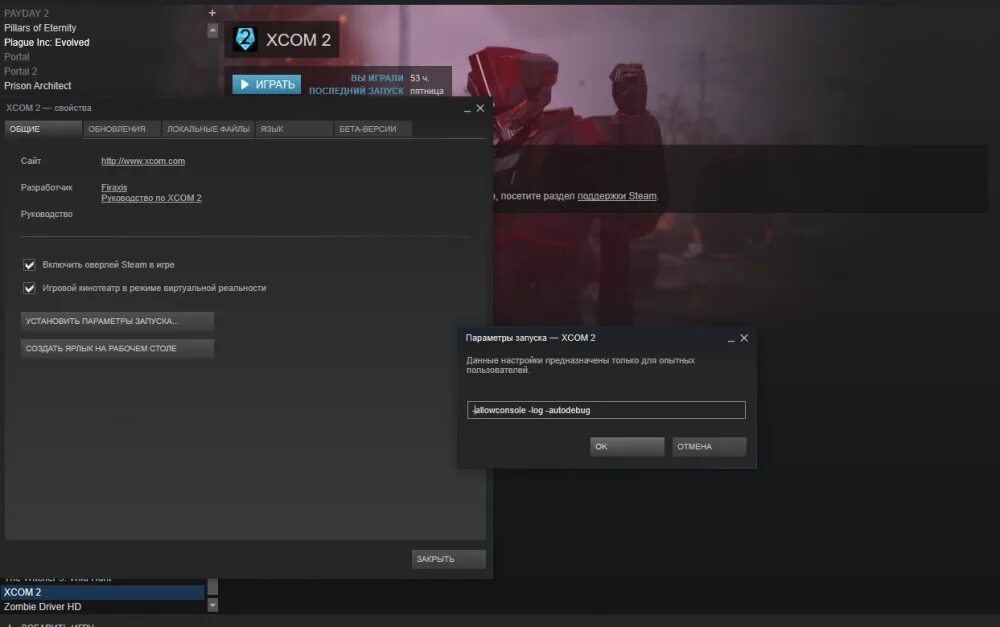The image size is (1000, 627).
Task: Toggle VR desktop game theatre checkbox
Action: 29,288
